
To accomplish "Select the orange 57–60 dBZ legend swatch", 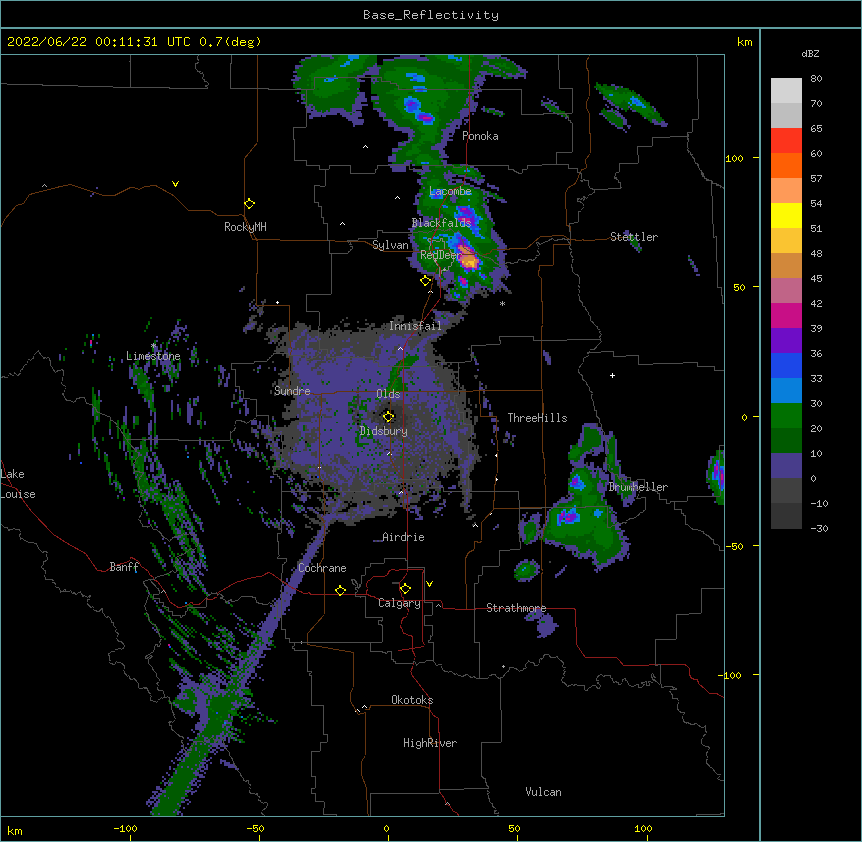I will 786,165.
